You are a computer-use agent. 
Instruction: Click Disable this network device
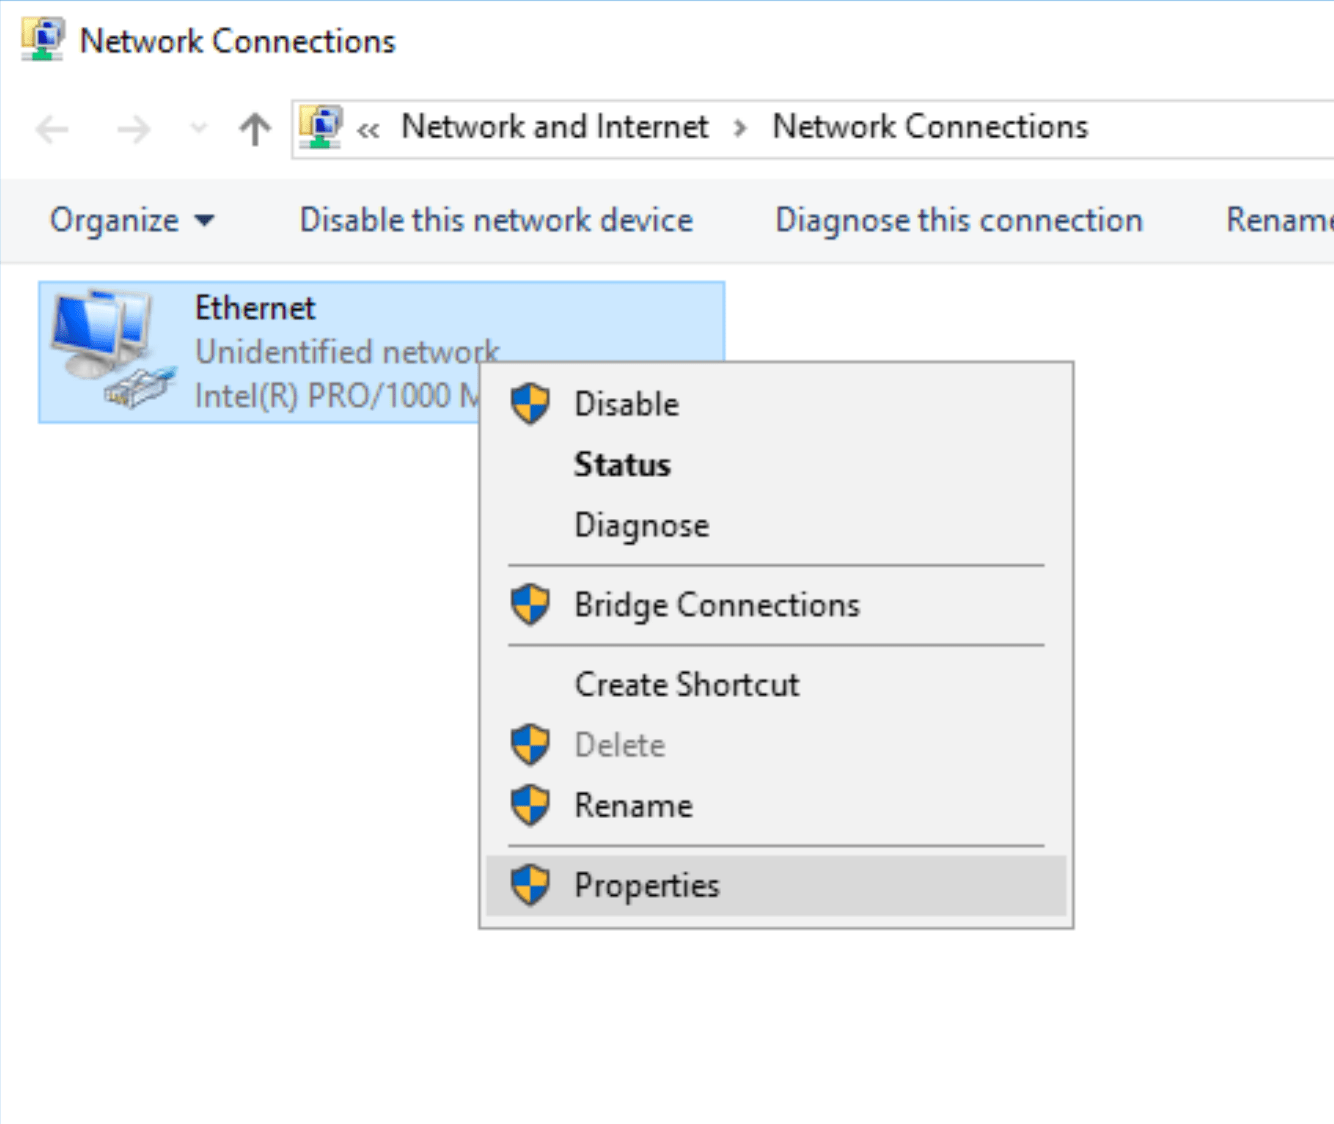click(x=496, y=220)
